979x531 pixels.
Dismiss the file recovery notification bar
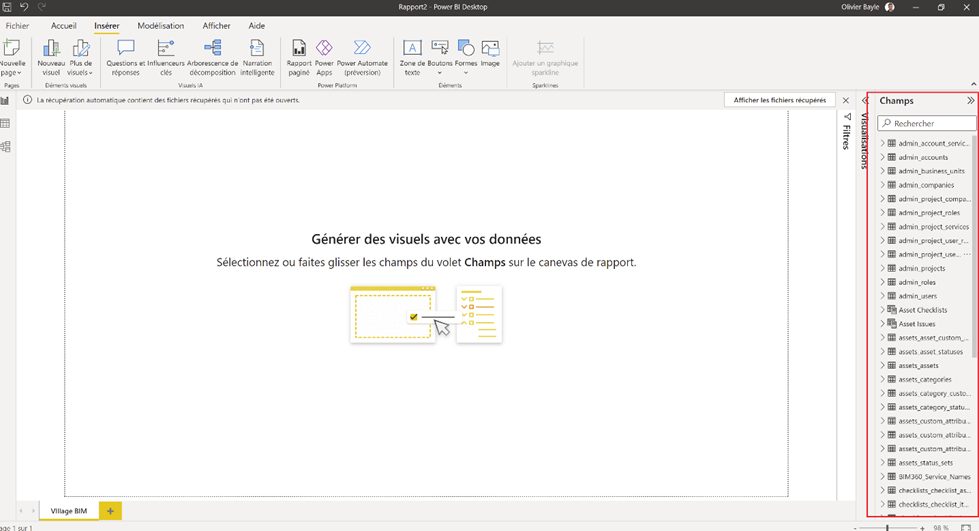846,100
